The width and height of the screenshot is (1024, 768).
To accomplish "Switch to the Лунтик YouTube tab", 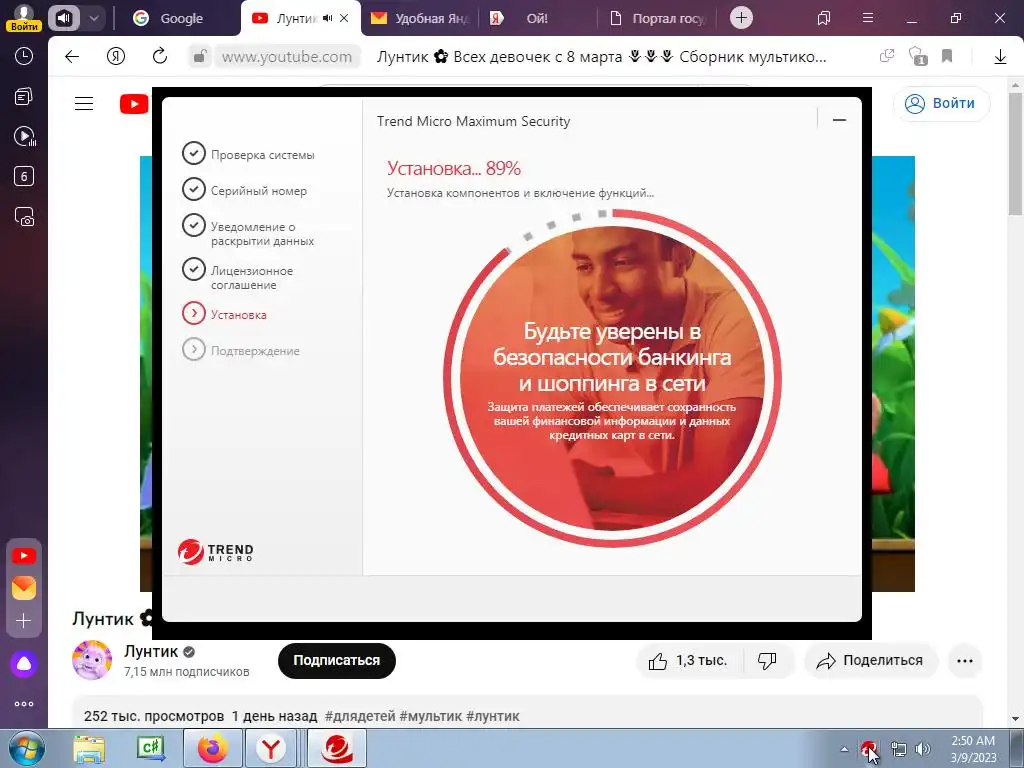I will pyautogui.click(x=287, y=18).
